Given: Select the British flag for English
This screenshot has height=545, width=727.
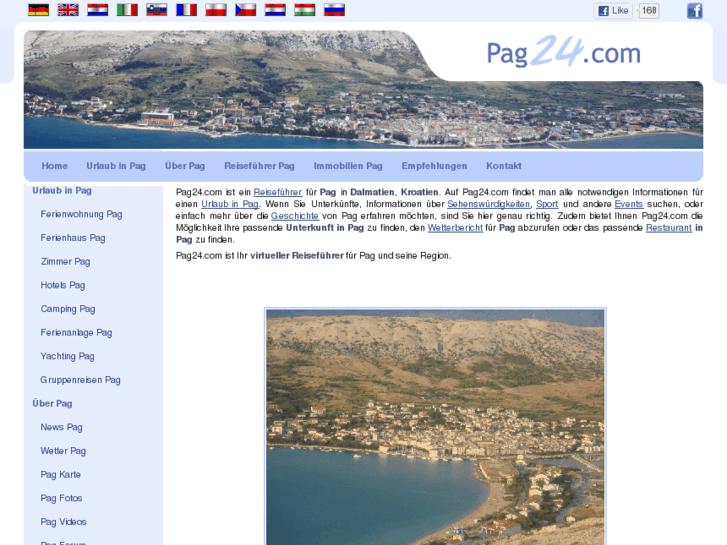Looking at the screenshot, I should tap(68, 10).
